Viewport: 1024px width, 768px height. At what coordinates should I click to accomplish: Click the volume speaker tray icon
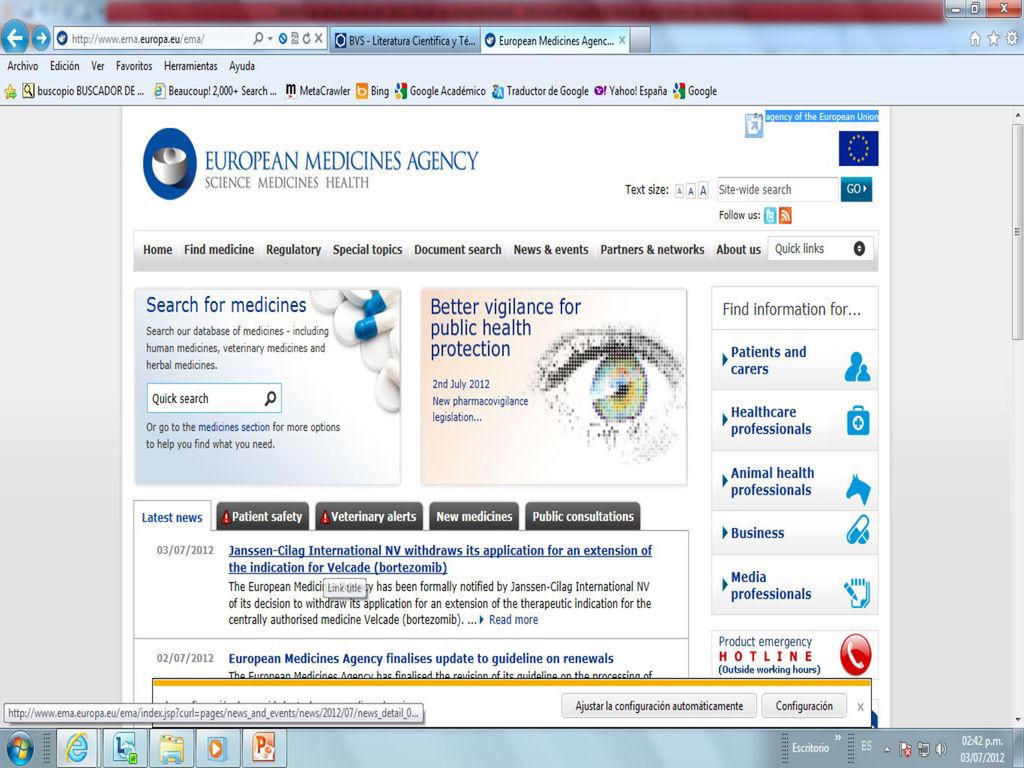click(x=941, y=748)
